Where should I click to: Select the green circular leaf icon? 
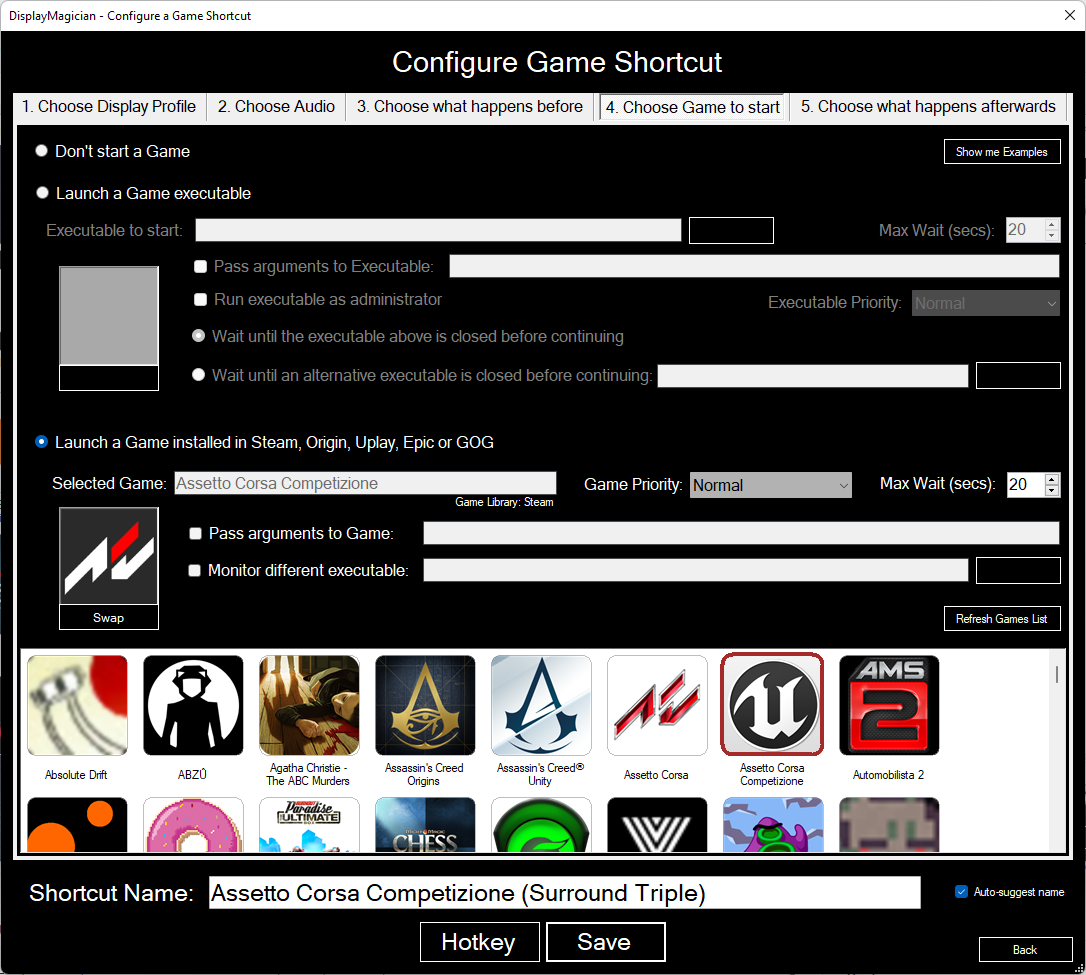click(x=541, y=825)
